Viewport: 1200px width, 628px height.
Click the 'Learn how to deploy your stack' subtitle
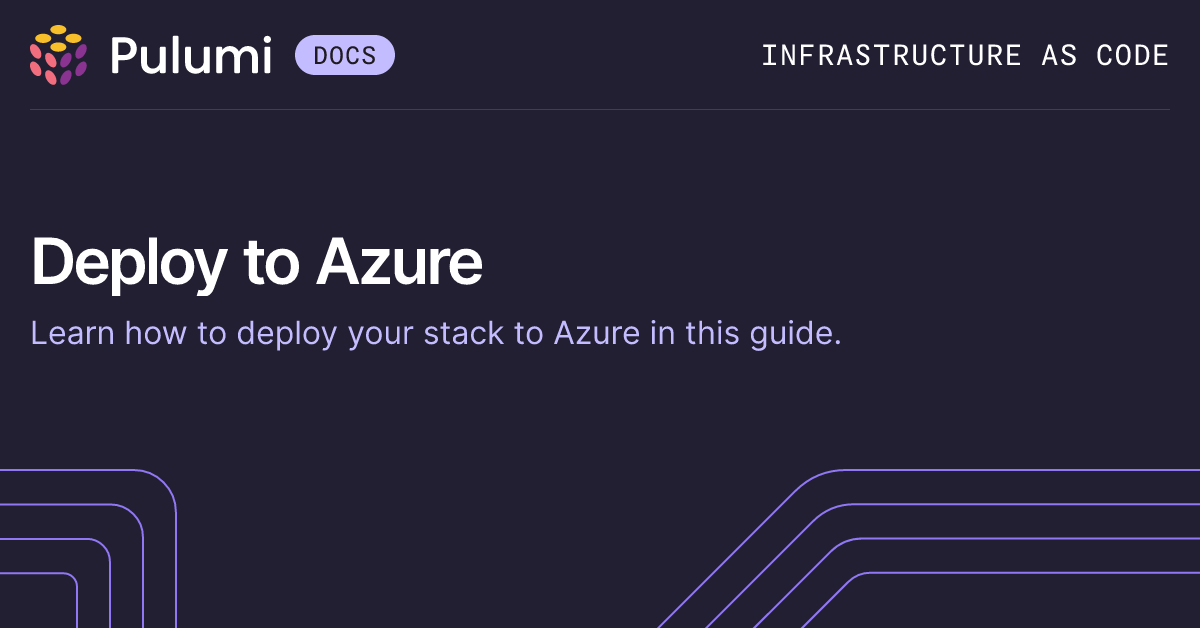tap(436, 333)
